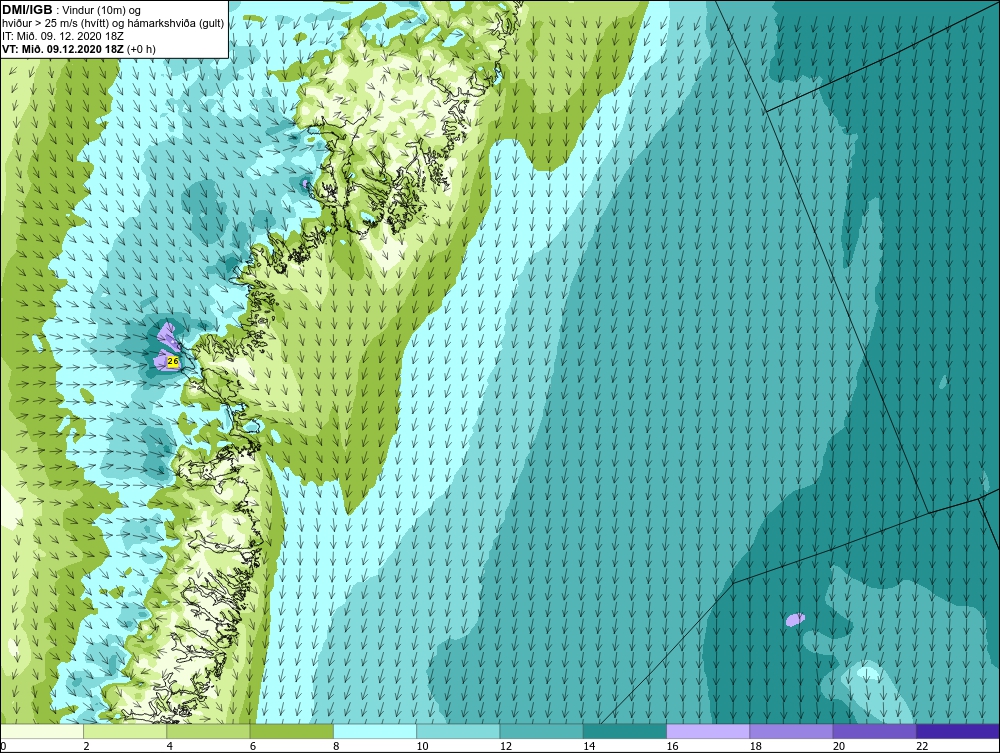Click the legend scale label 16
This screenshot has width=1000, height=753.
tap(672, 747)
